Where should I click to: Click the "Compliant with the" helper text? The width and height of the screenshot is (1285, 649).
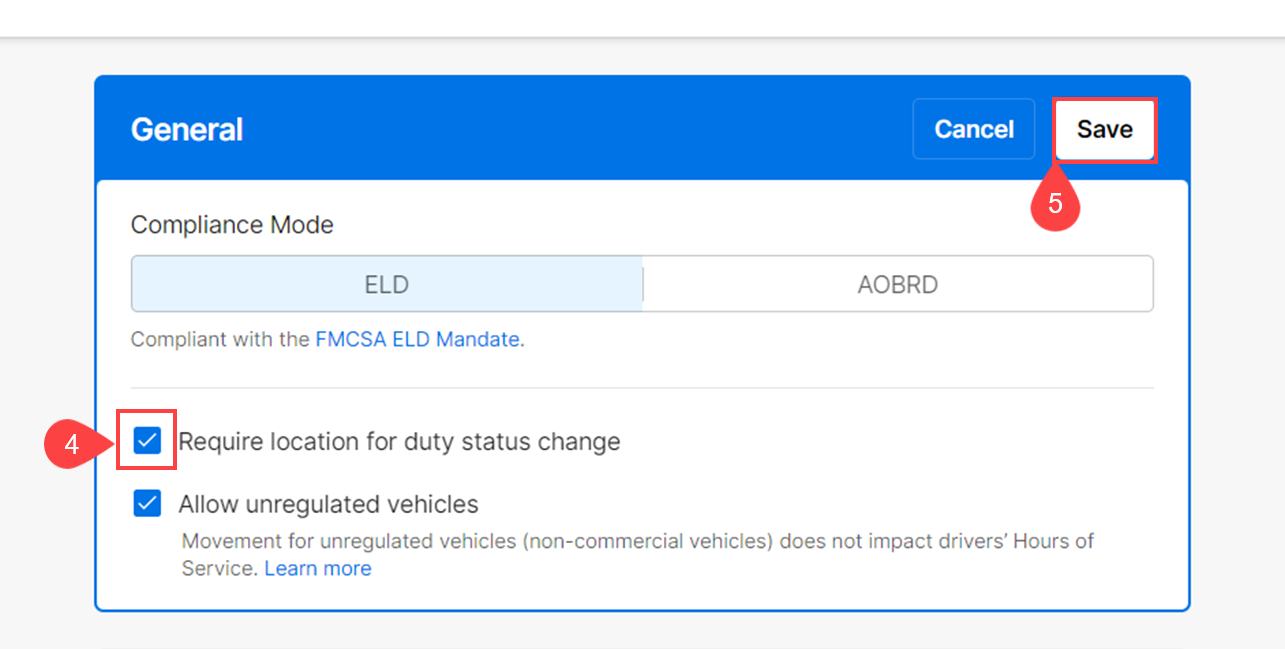tap(220, 339)
